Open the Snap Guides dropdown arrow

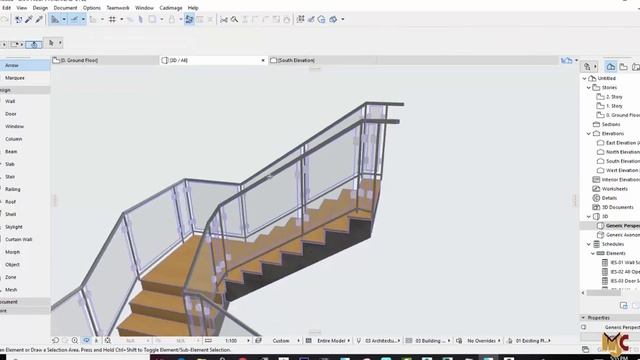(83, 19)
